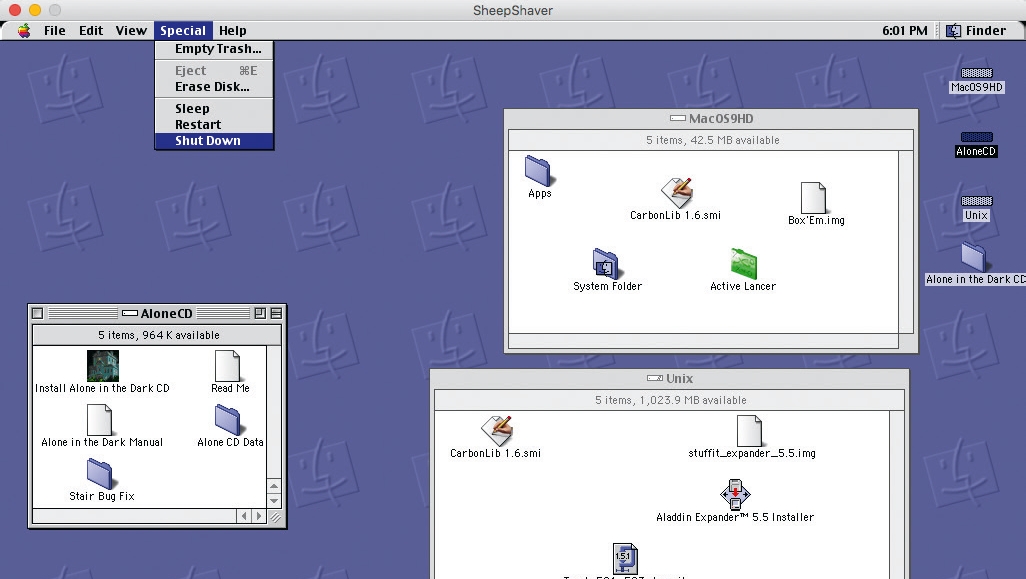Choose Restart from Special menu
1026x579 pixels.
[214, 124]
